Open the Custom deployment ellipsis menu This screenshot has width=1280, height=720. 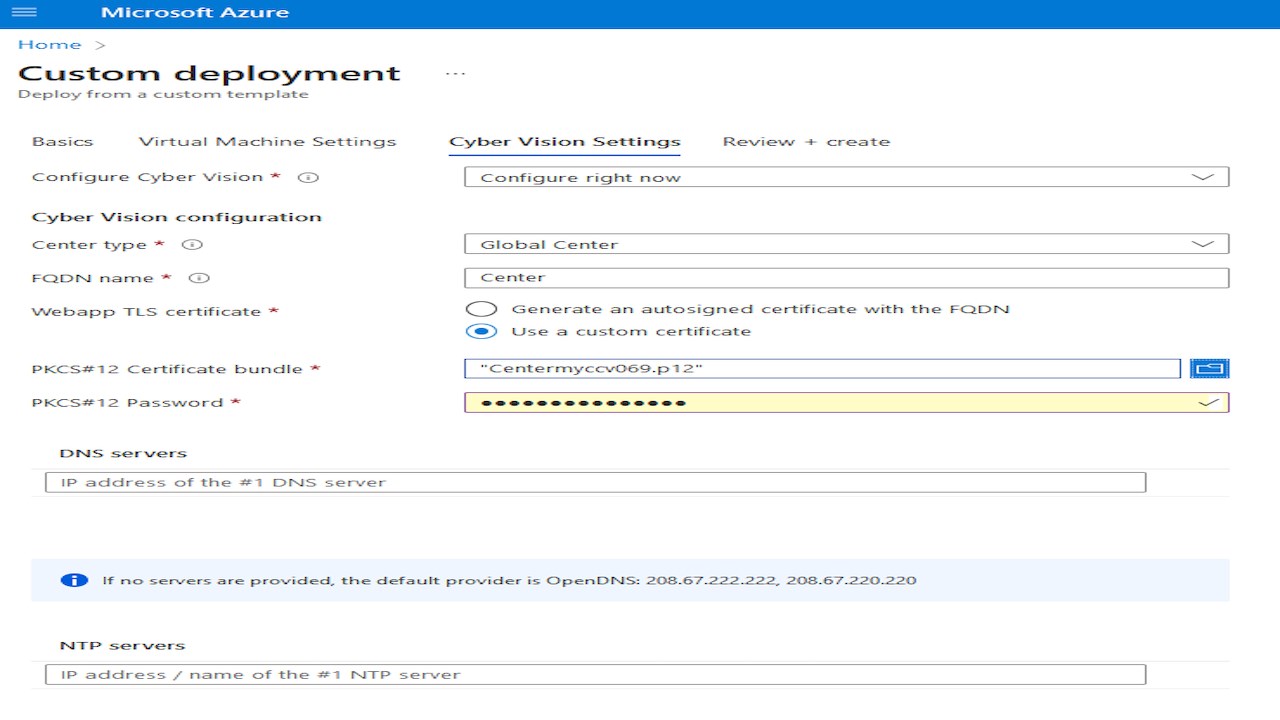click(x=455, y=74)
